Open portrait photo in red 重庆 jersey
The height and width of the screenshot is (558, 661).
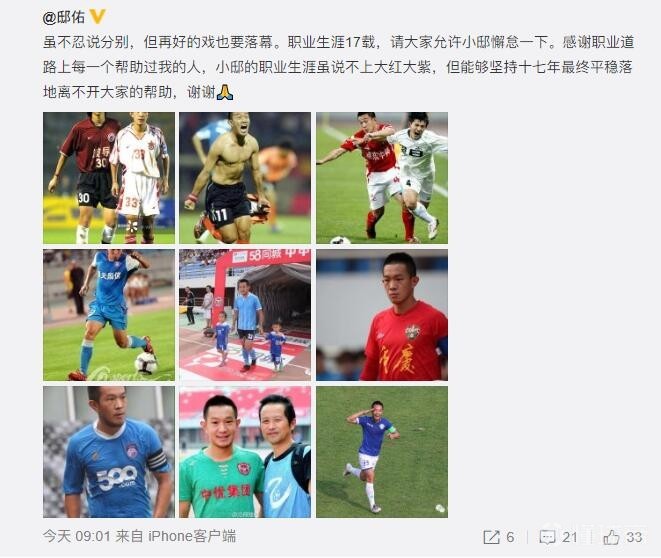[382, 315]
